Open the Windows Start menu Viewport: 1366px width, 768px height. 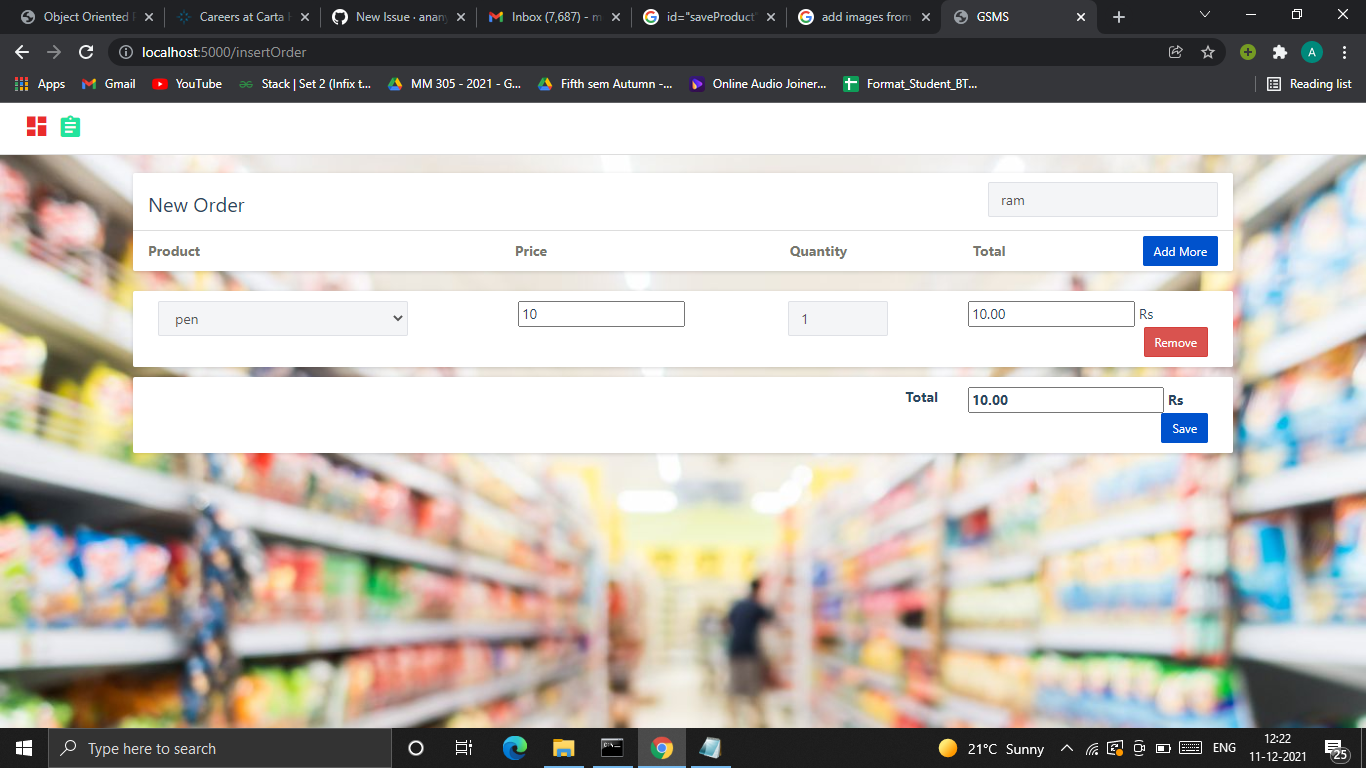[x=22, y=747]
